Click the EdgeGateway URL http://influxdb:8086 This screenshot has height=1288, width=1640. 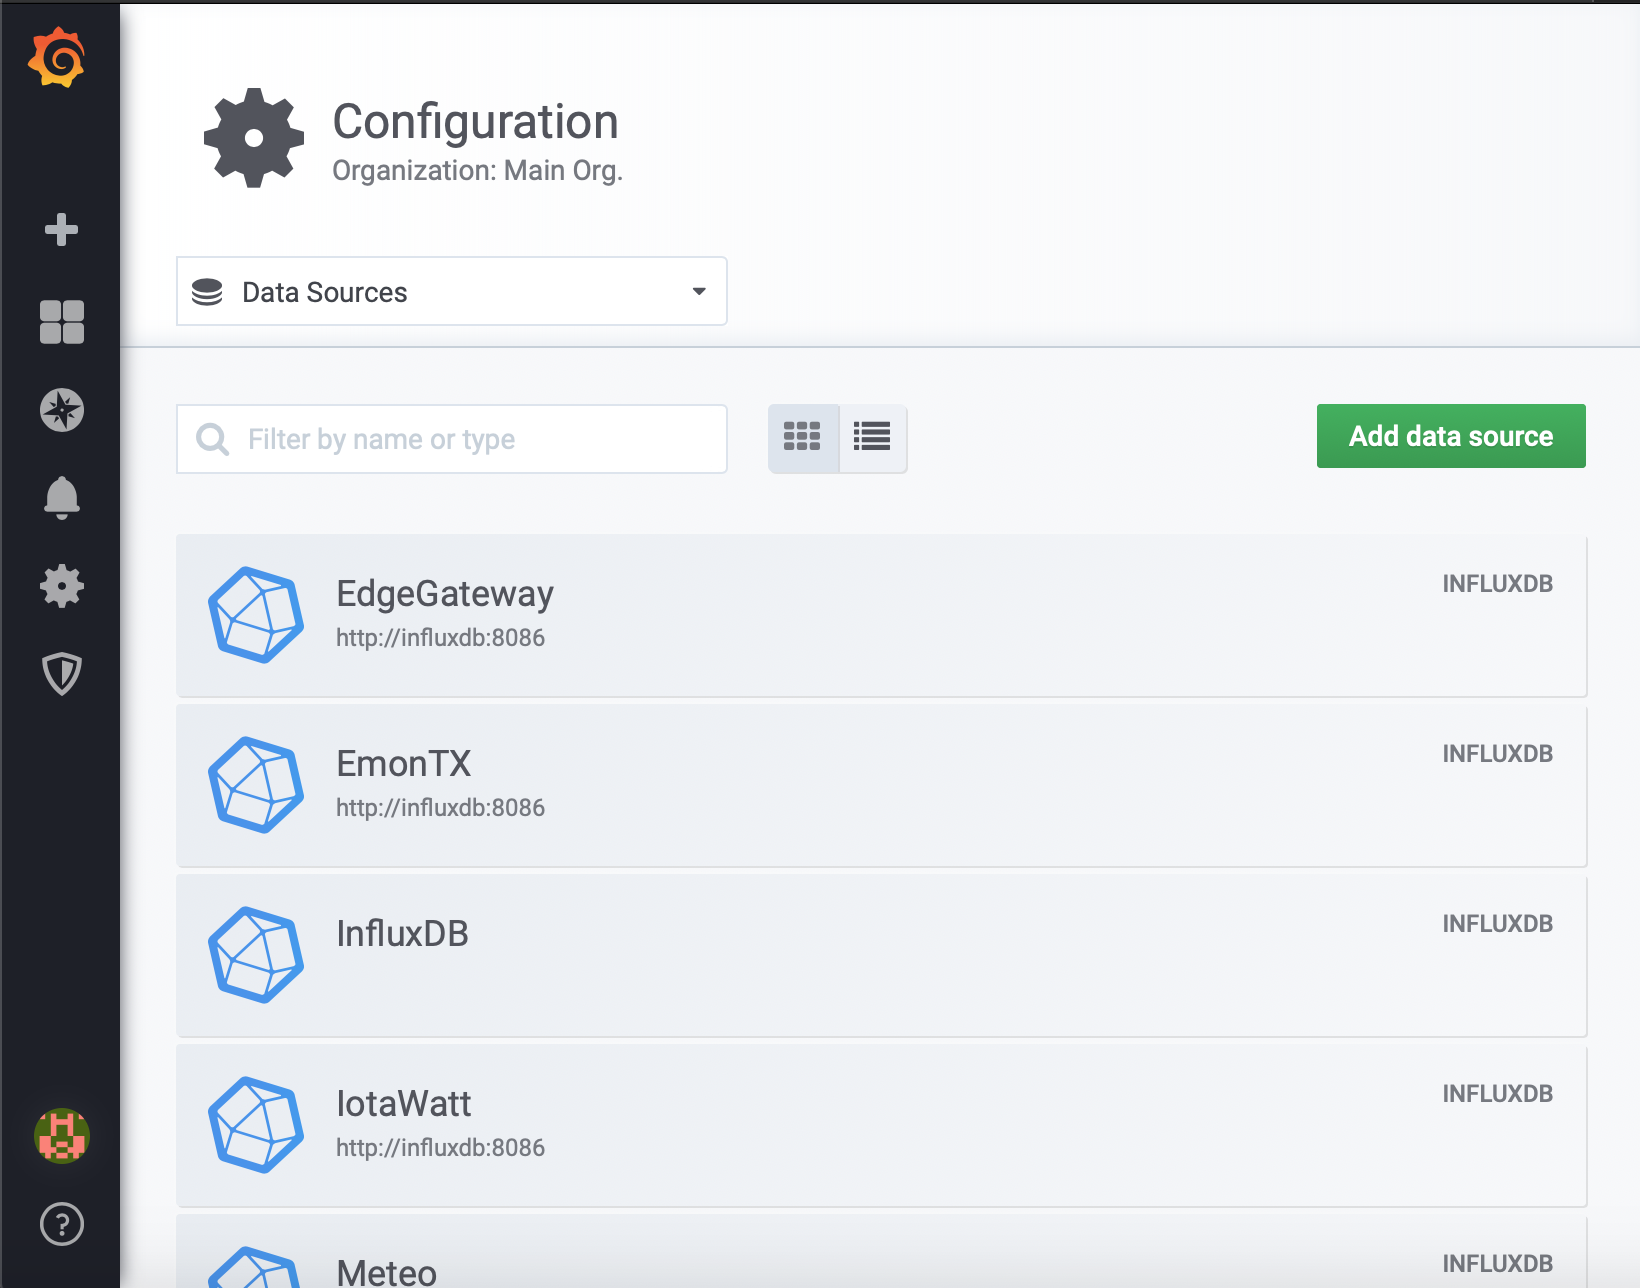(x=440, y=638)
